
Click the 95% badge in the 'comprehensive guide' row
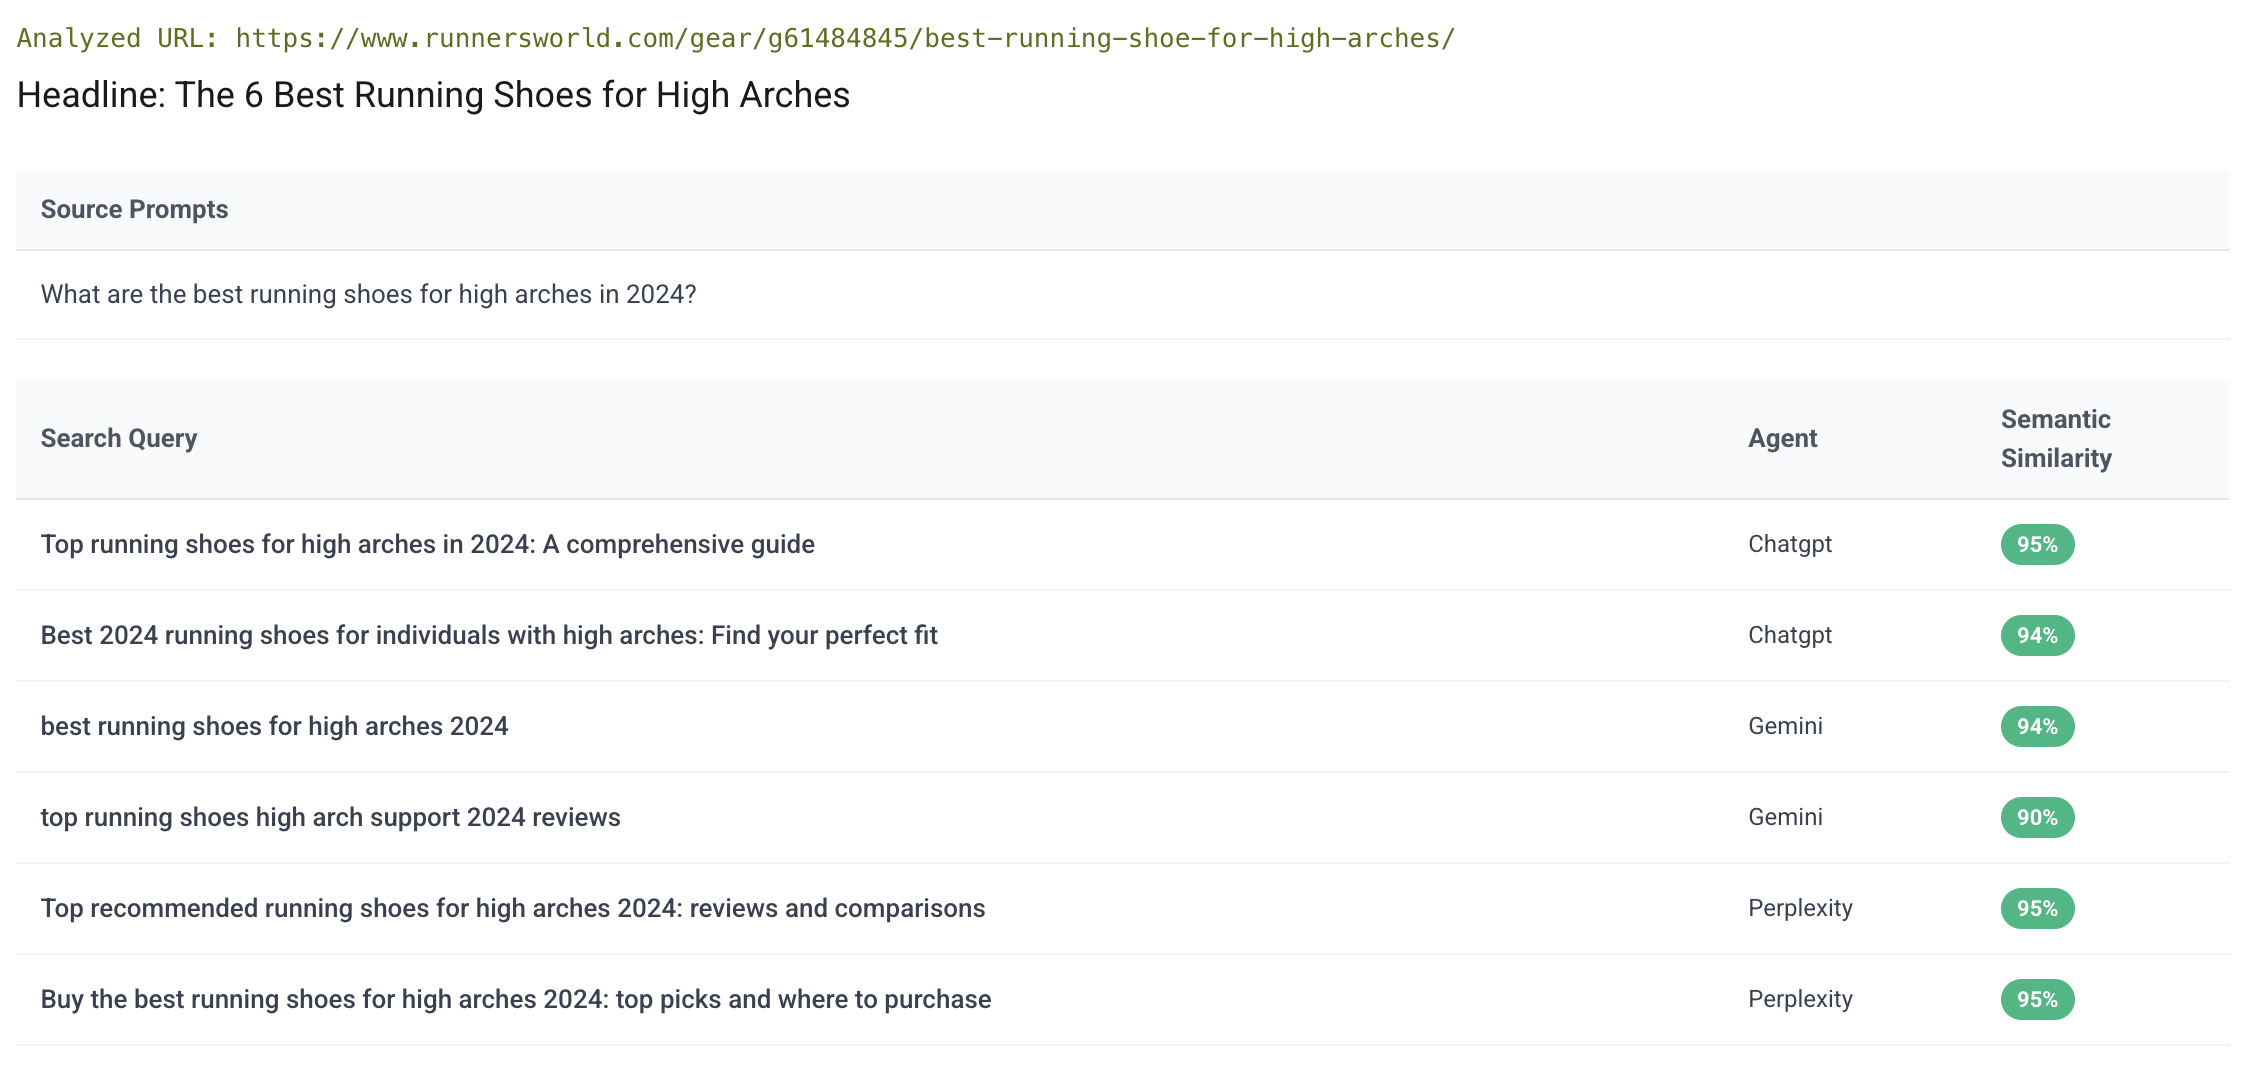(2037, 544)
